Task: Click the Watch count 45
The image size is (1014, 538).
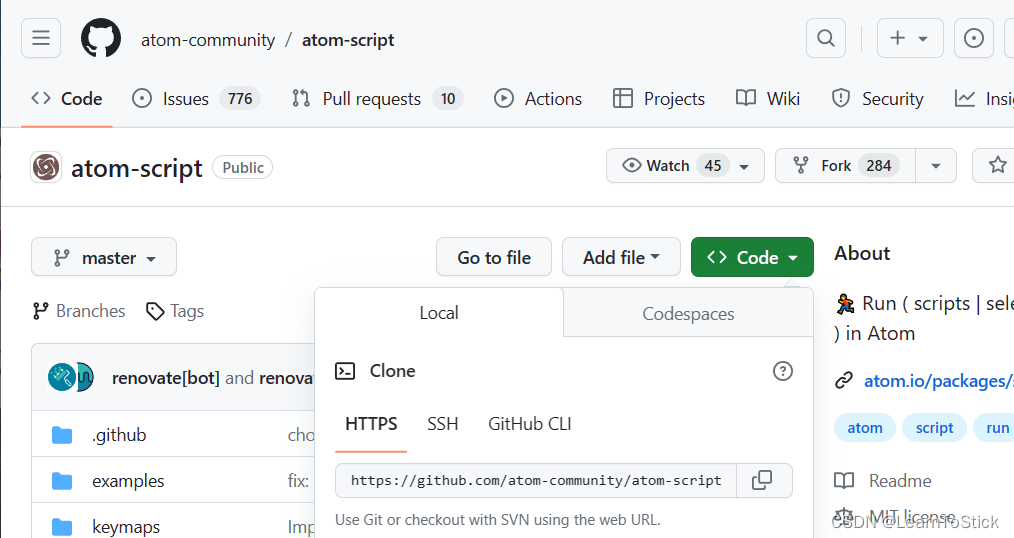Action: (713, 166)
